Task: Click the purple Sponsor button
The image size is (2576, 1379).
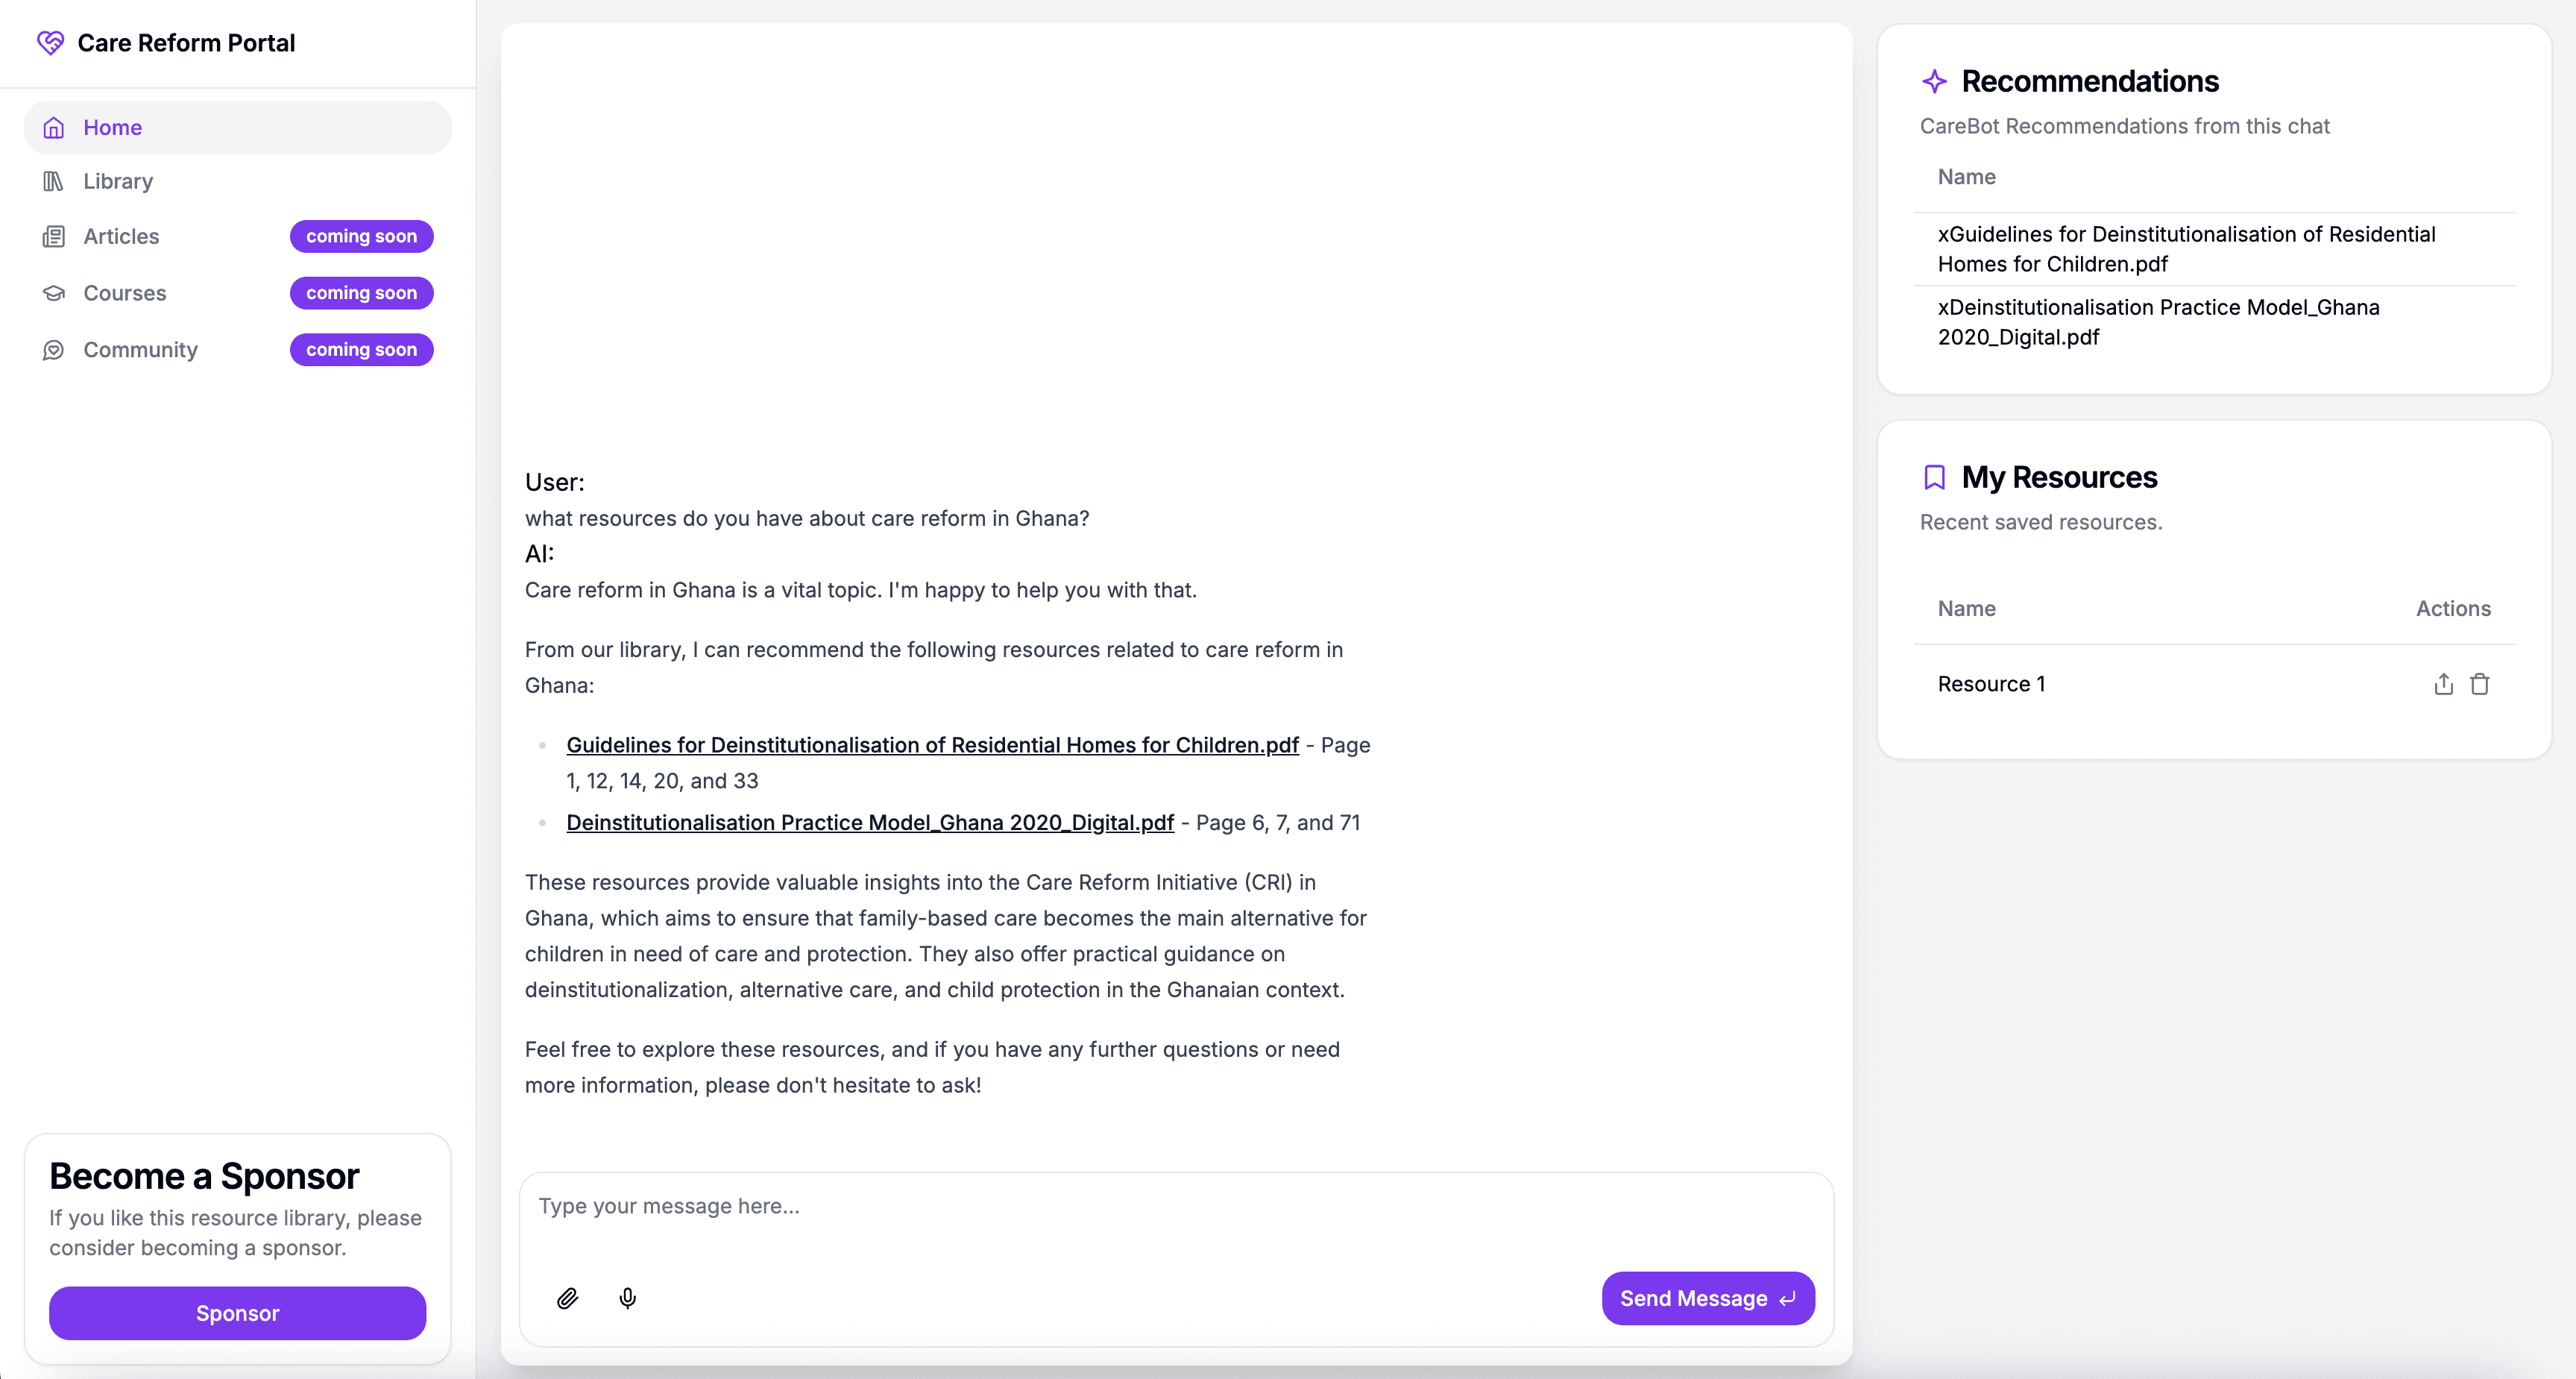Action: (x=237, y=1313)
